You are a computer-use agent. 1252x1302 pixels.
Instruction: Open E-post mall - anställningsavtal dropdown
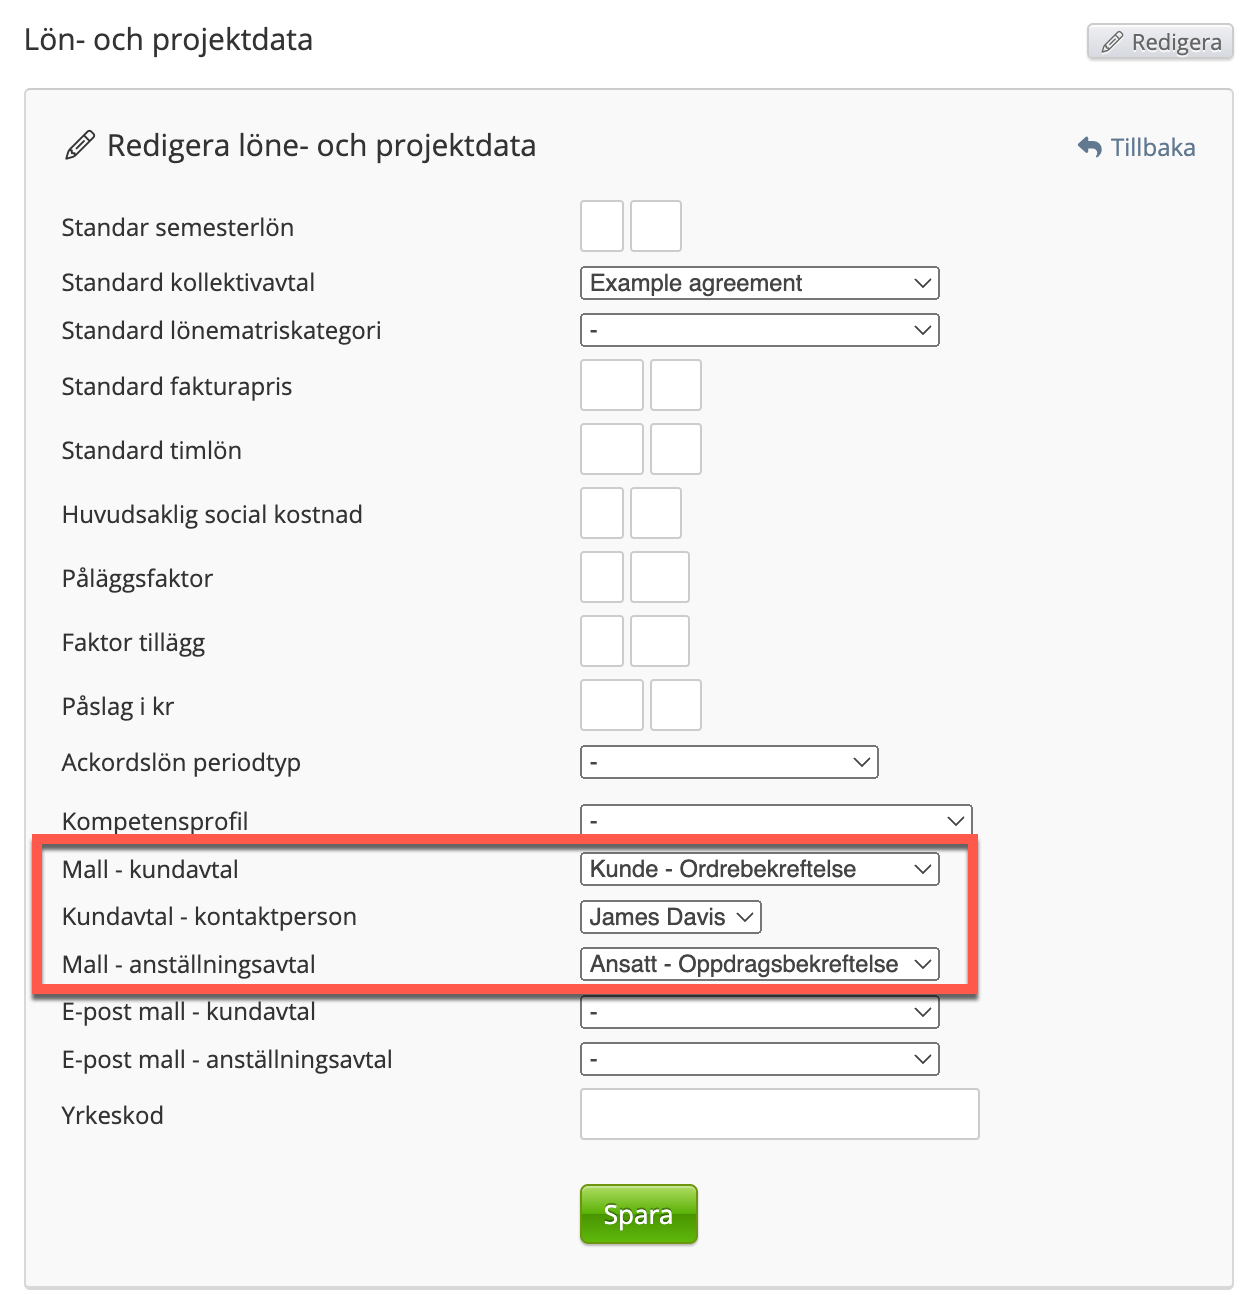(x=759, y=1059)
